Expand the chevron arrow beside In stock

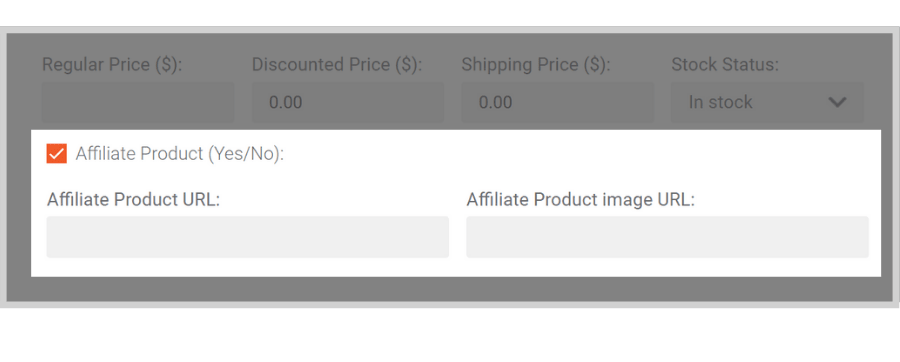tap(837, 103)
